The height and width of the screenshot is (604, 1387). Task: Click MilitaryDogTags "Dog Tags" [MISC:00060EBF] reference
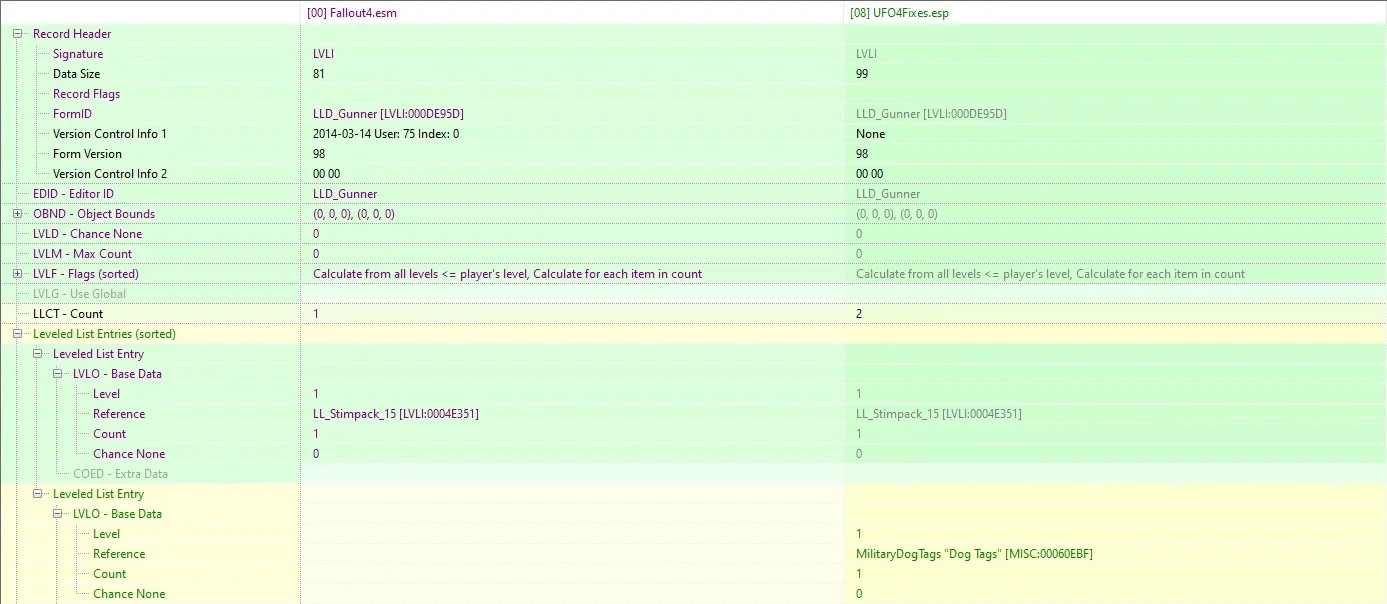(974, 554)
